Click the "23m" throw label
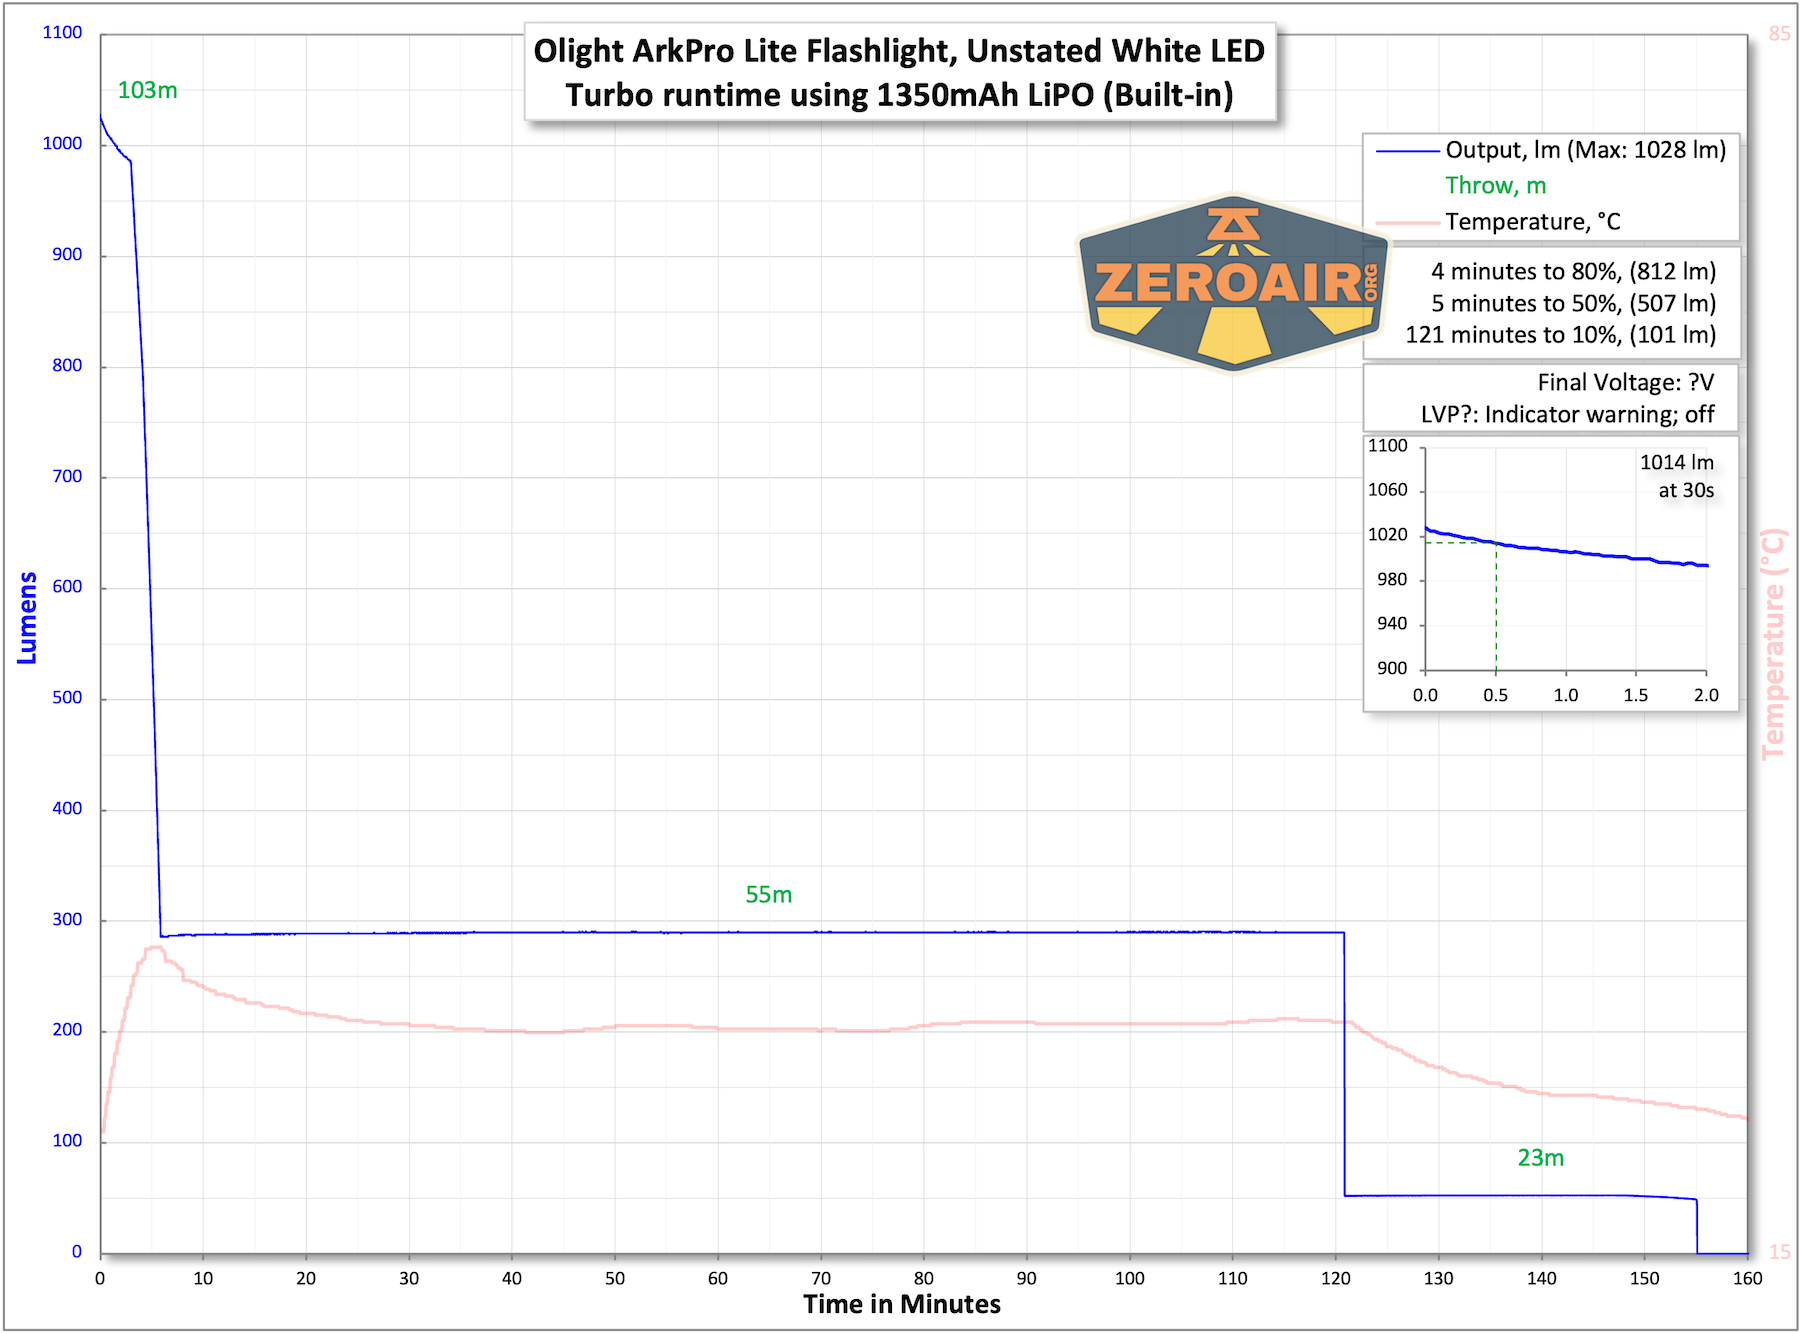The image size is (1800, 1333). [x=1540, y=1158]
